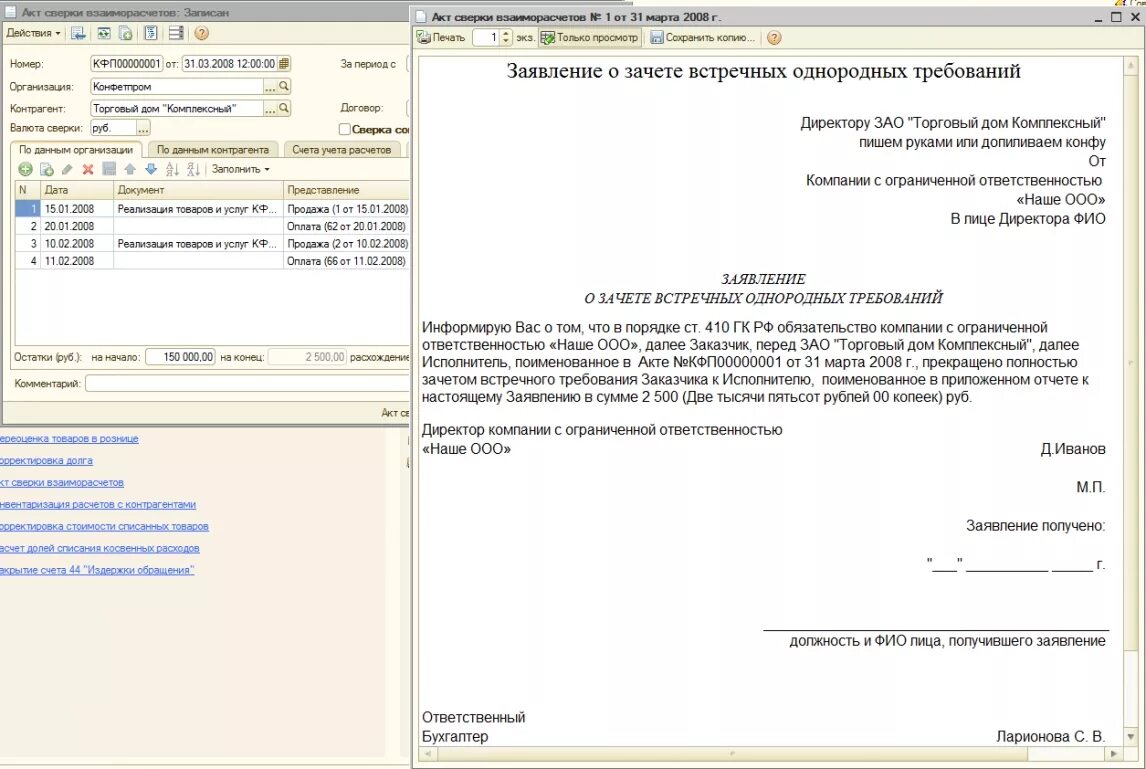Click the на конец field 2 500,00
This screenshot has width=1146, height=769.
[x=307, y=357]
